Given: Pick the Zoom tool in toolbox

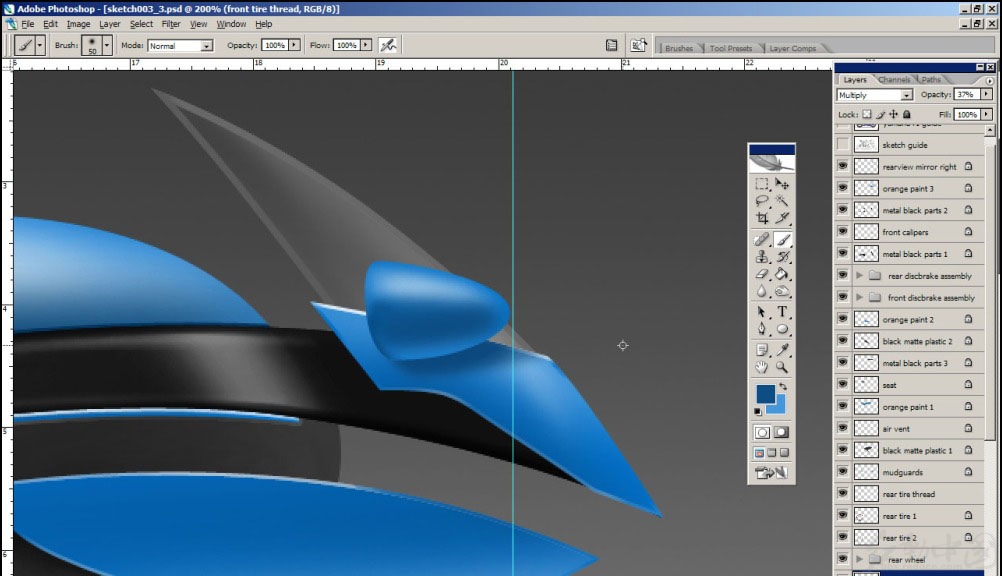Looking at the screenshot, I should click(x=782, y=368).
